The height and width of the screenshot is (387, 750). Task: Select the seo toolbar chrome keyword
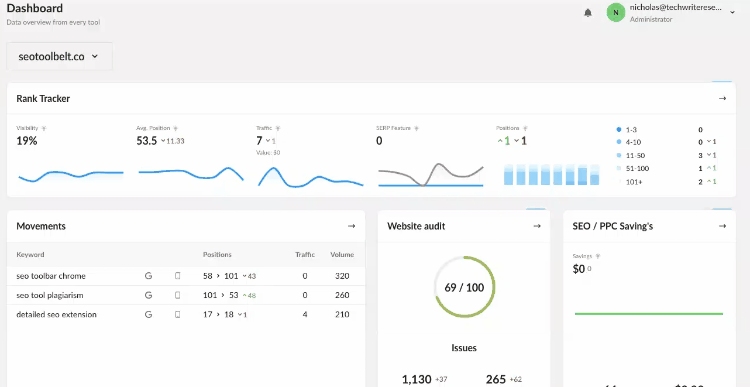(x=51, y=276)
